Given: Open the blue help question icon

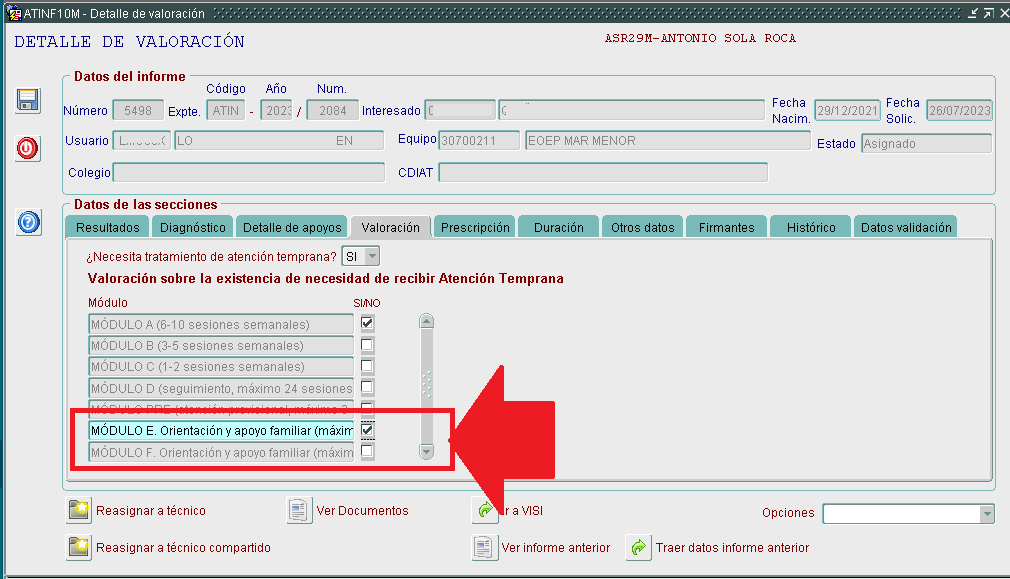Looking at the screenshot, I should pyautogui.click(x=28, y=222).
